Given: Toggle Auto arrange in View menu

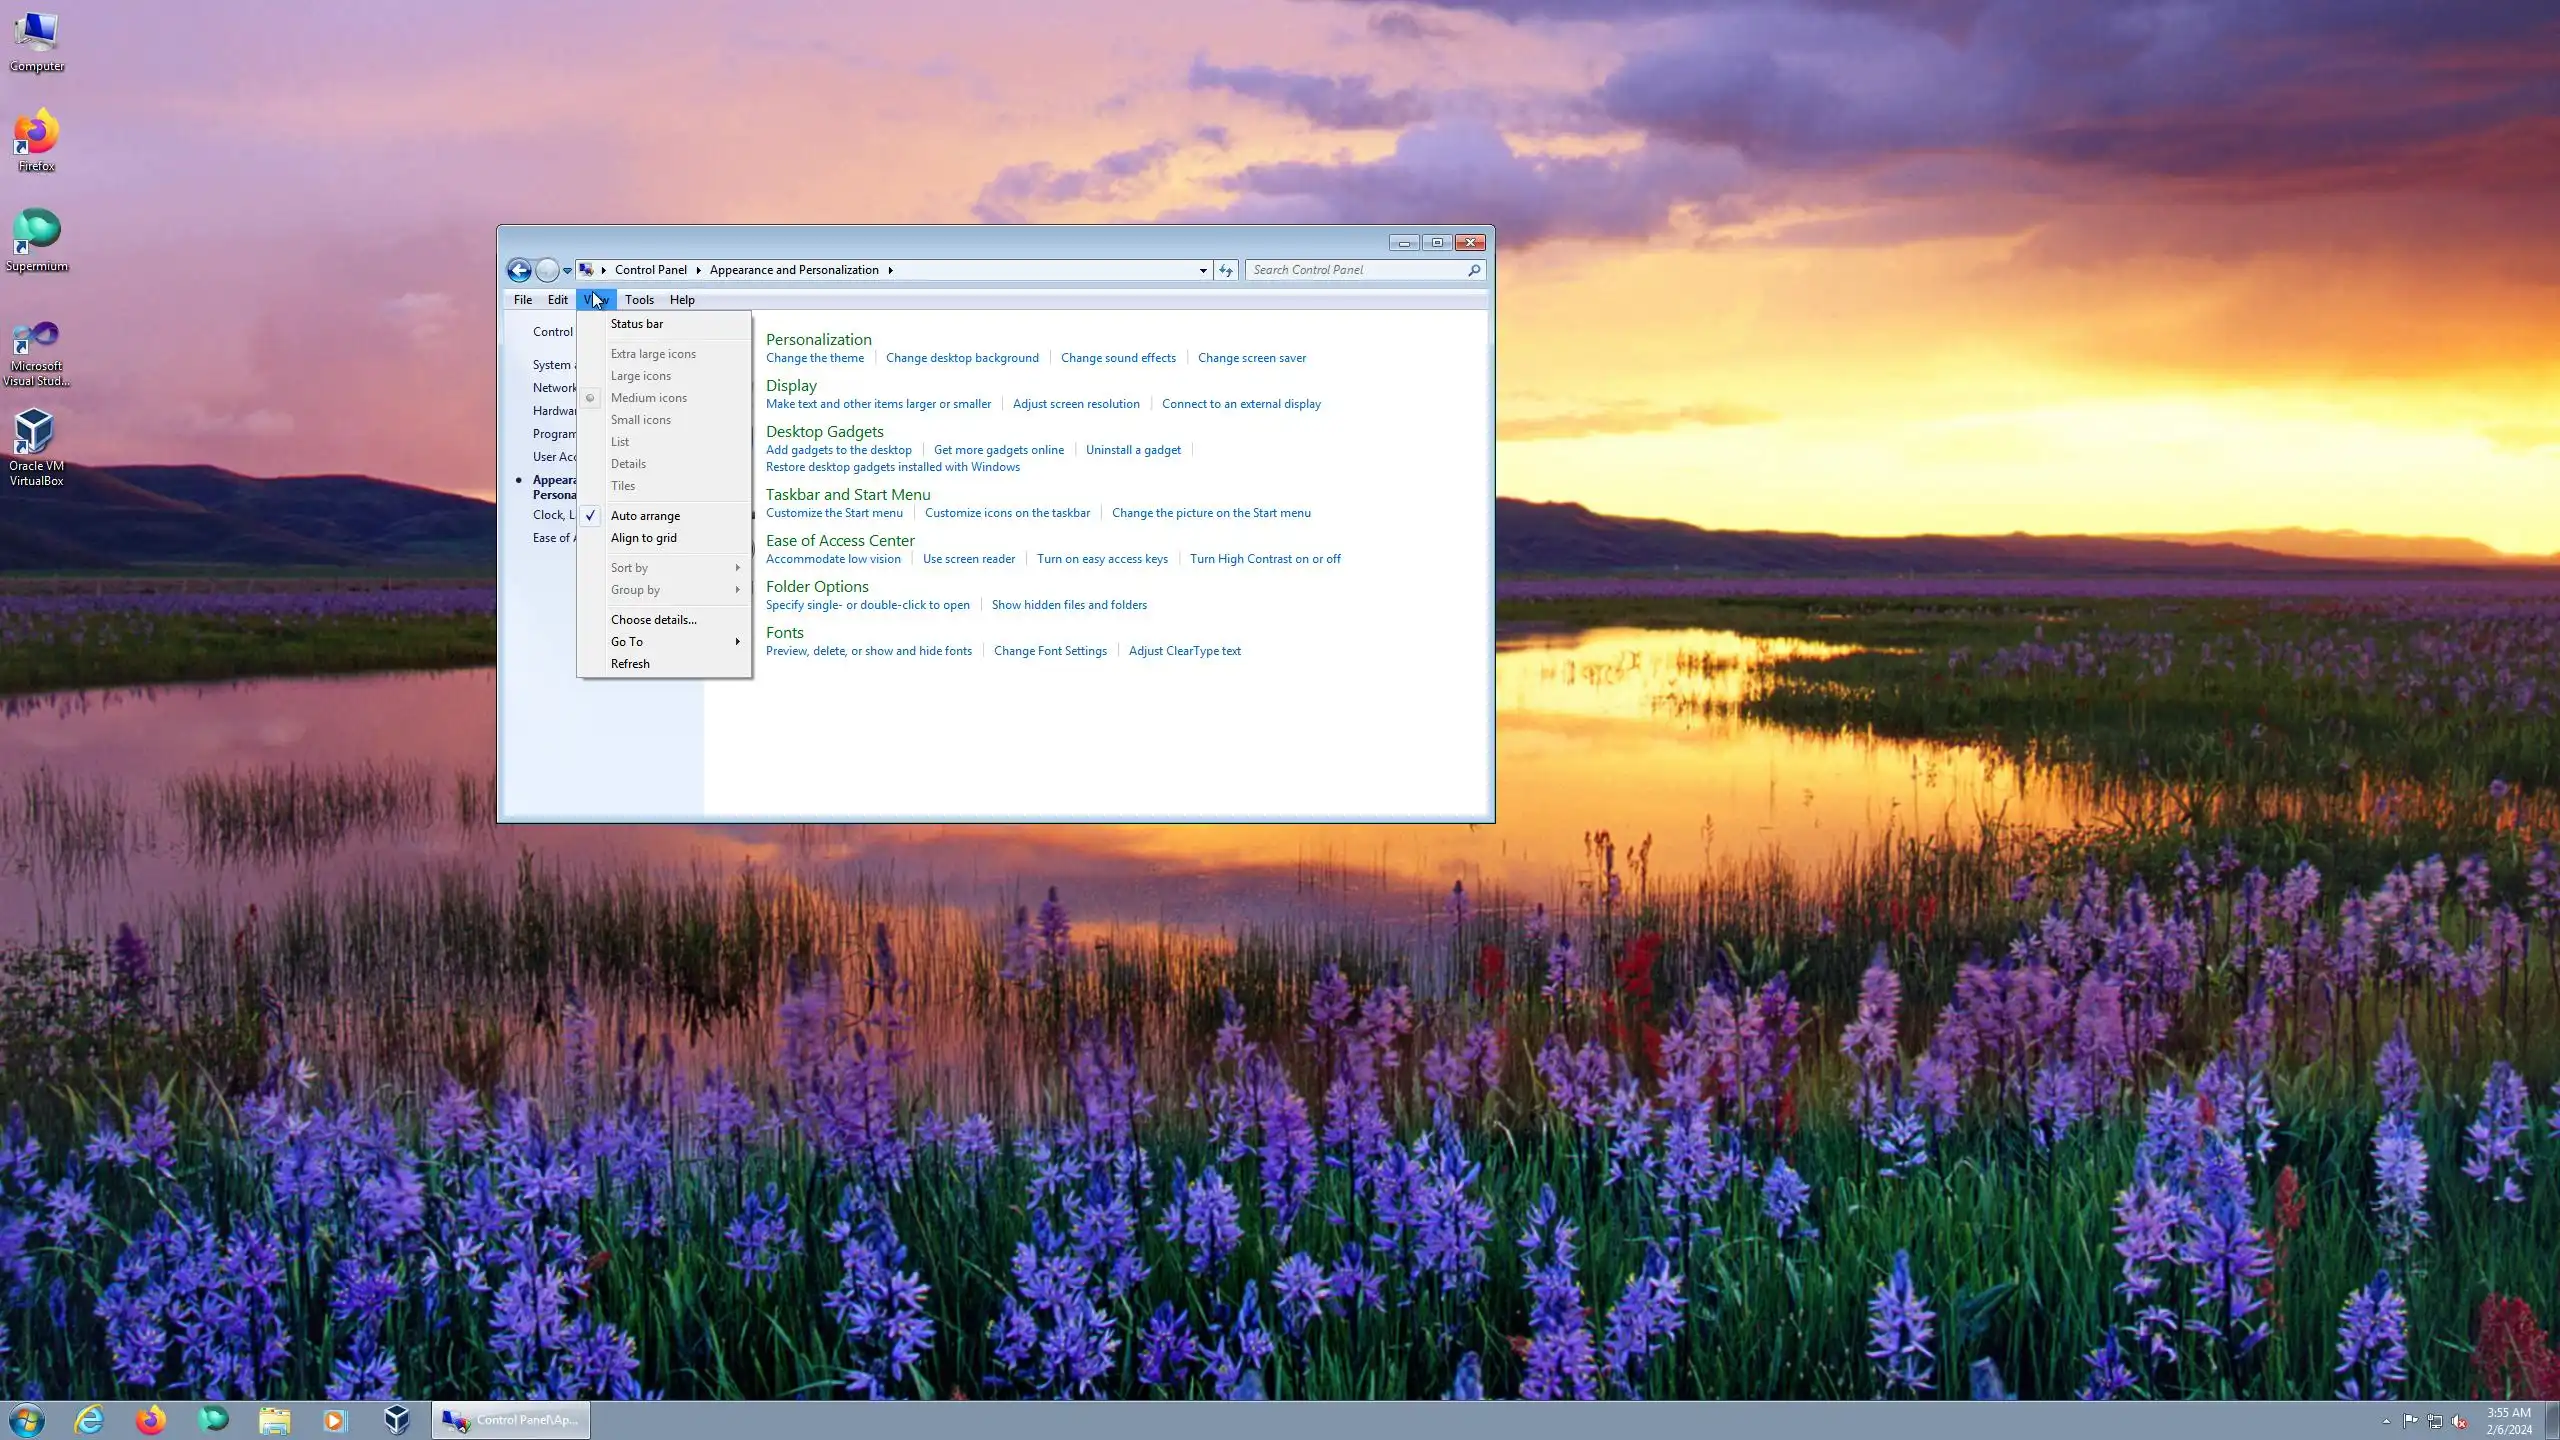Looking at the screenshot, I should [x=645, y=516].
